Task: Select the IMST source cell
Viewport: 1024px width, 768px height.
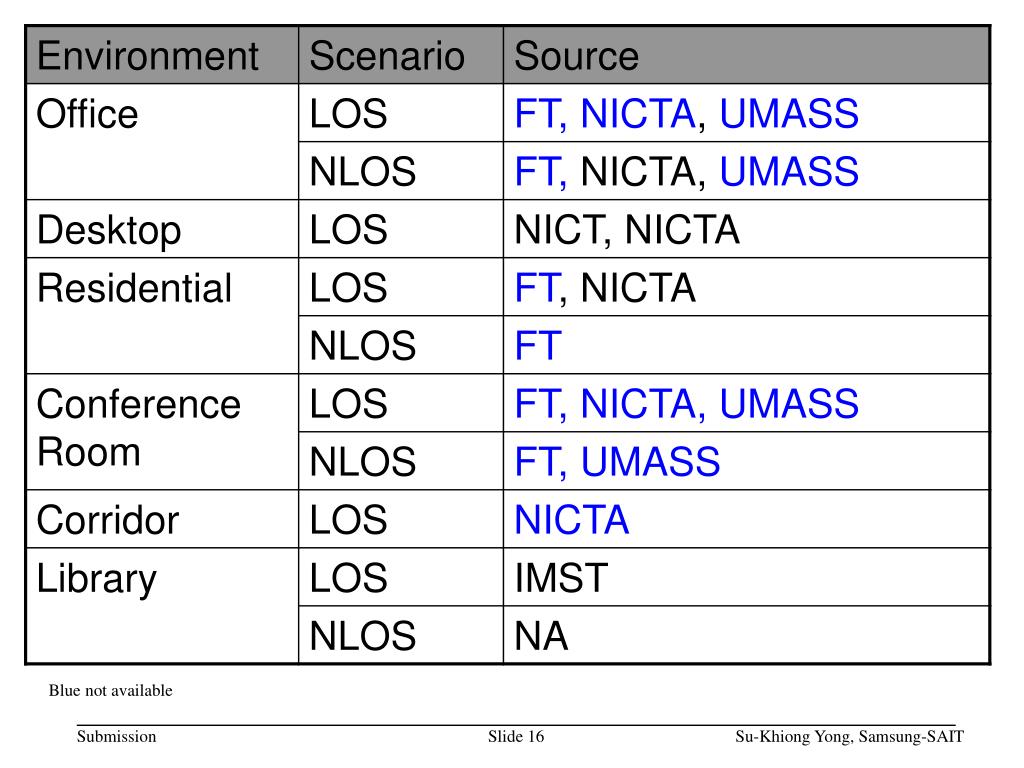Action: [746, 578]
